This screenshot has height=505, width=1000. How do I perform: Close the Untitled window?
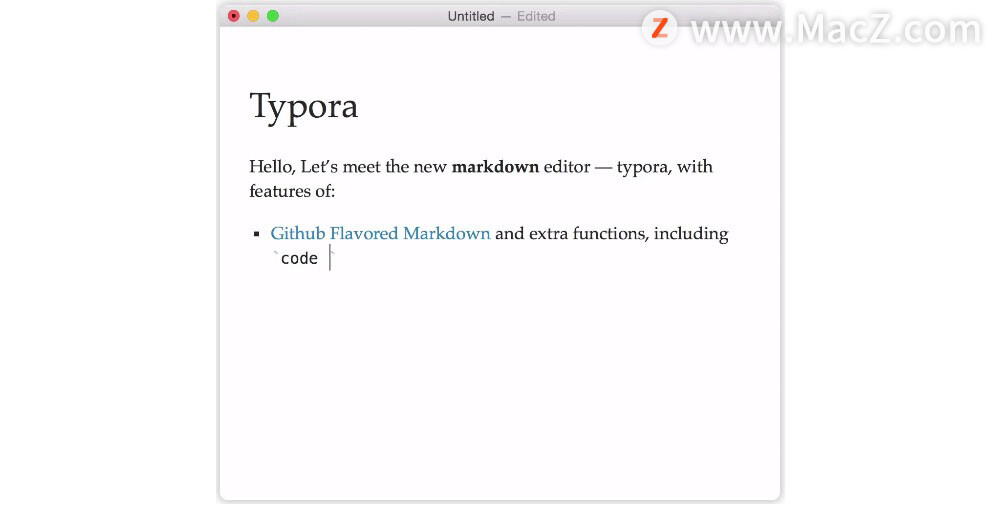pyautogui.click(x=233, y=16)
